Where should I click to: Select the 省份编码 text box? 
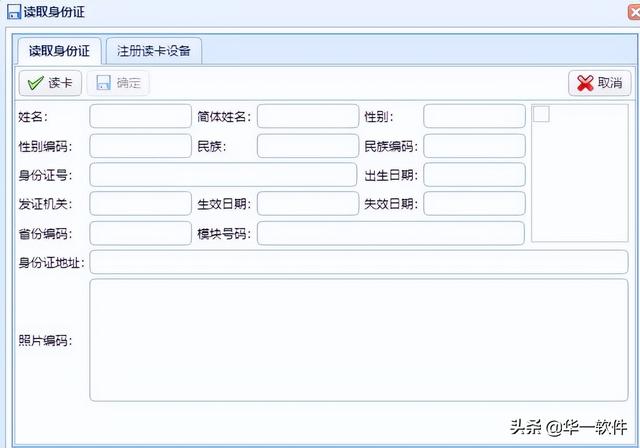point(140,233)
